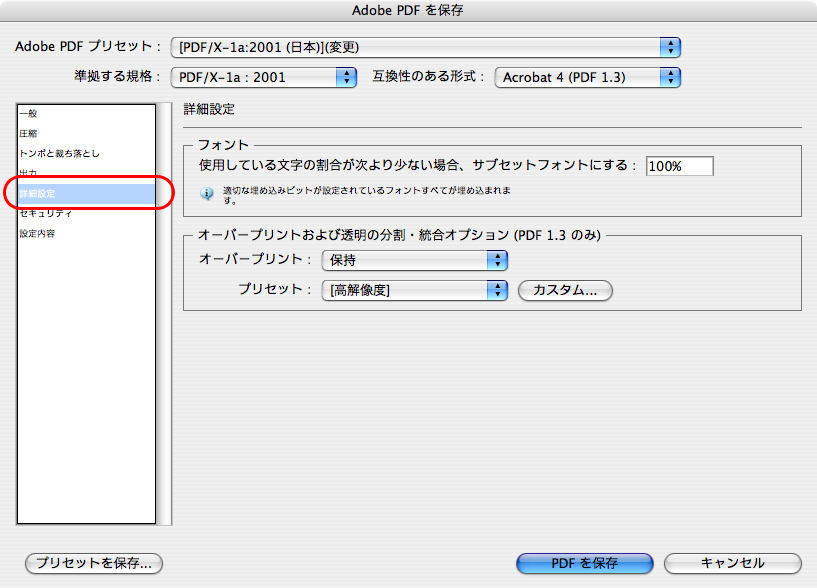Screen dimensions: 817x588
Task: Select セキュリティ in the category list
Action: pyautogui.click(x=86, y=213)
